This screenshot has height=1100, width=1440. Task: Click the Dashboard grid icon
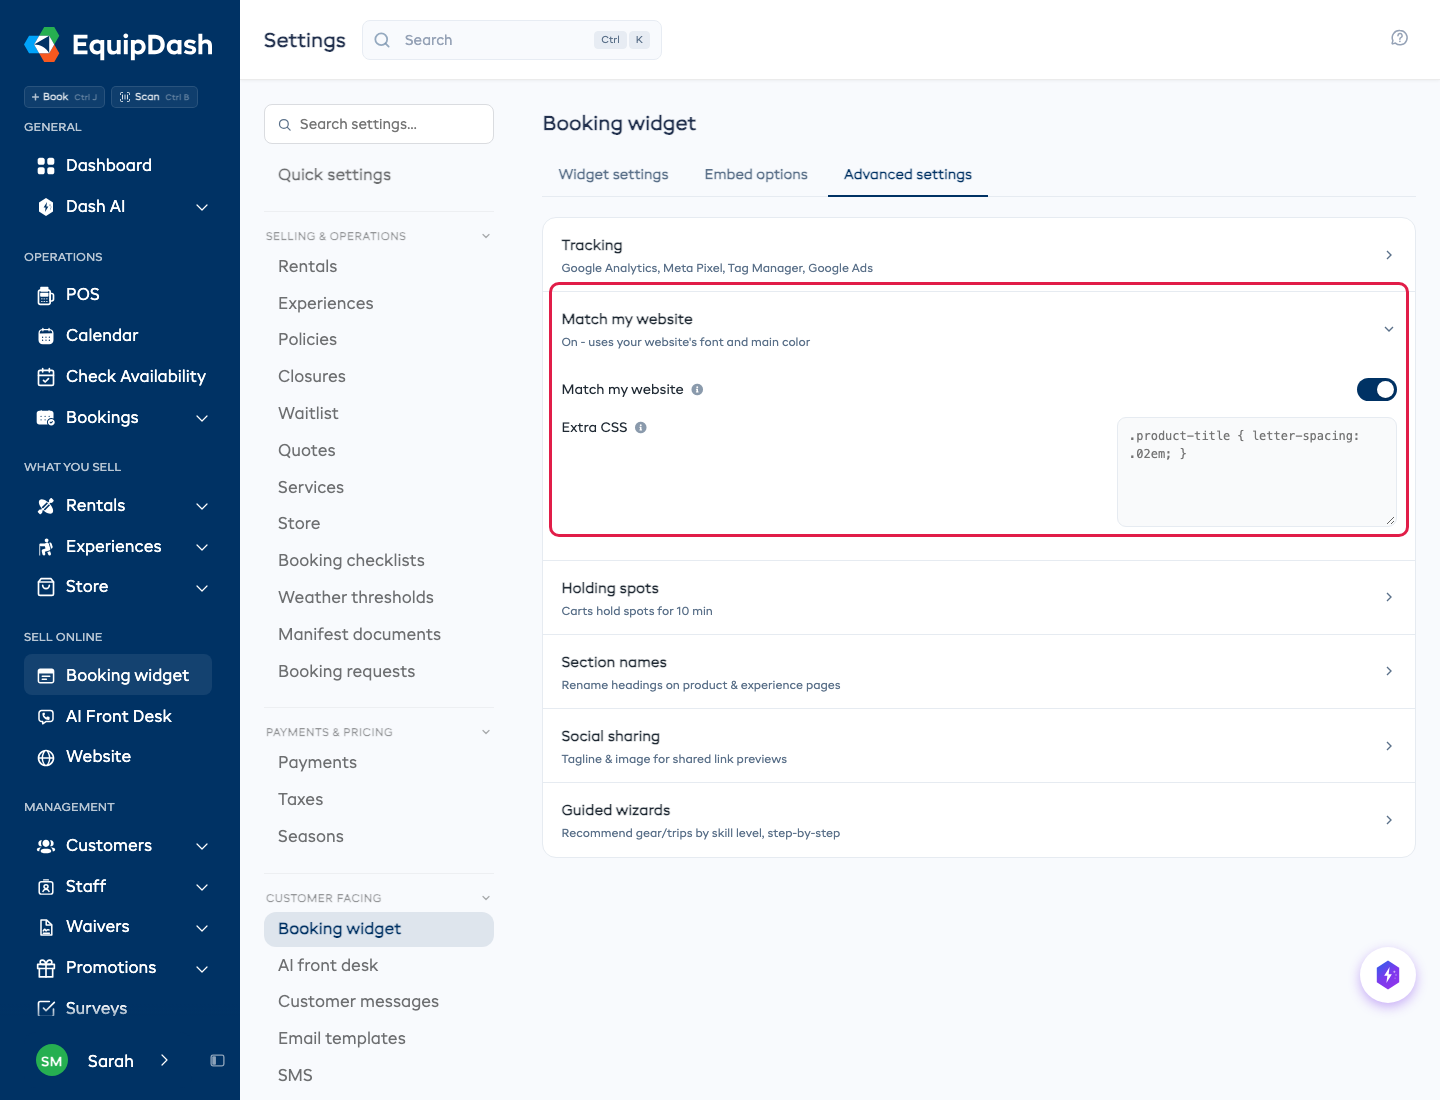[x=46, y=166]
